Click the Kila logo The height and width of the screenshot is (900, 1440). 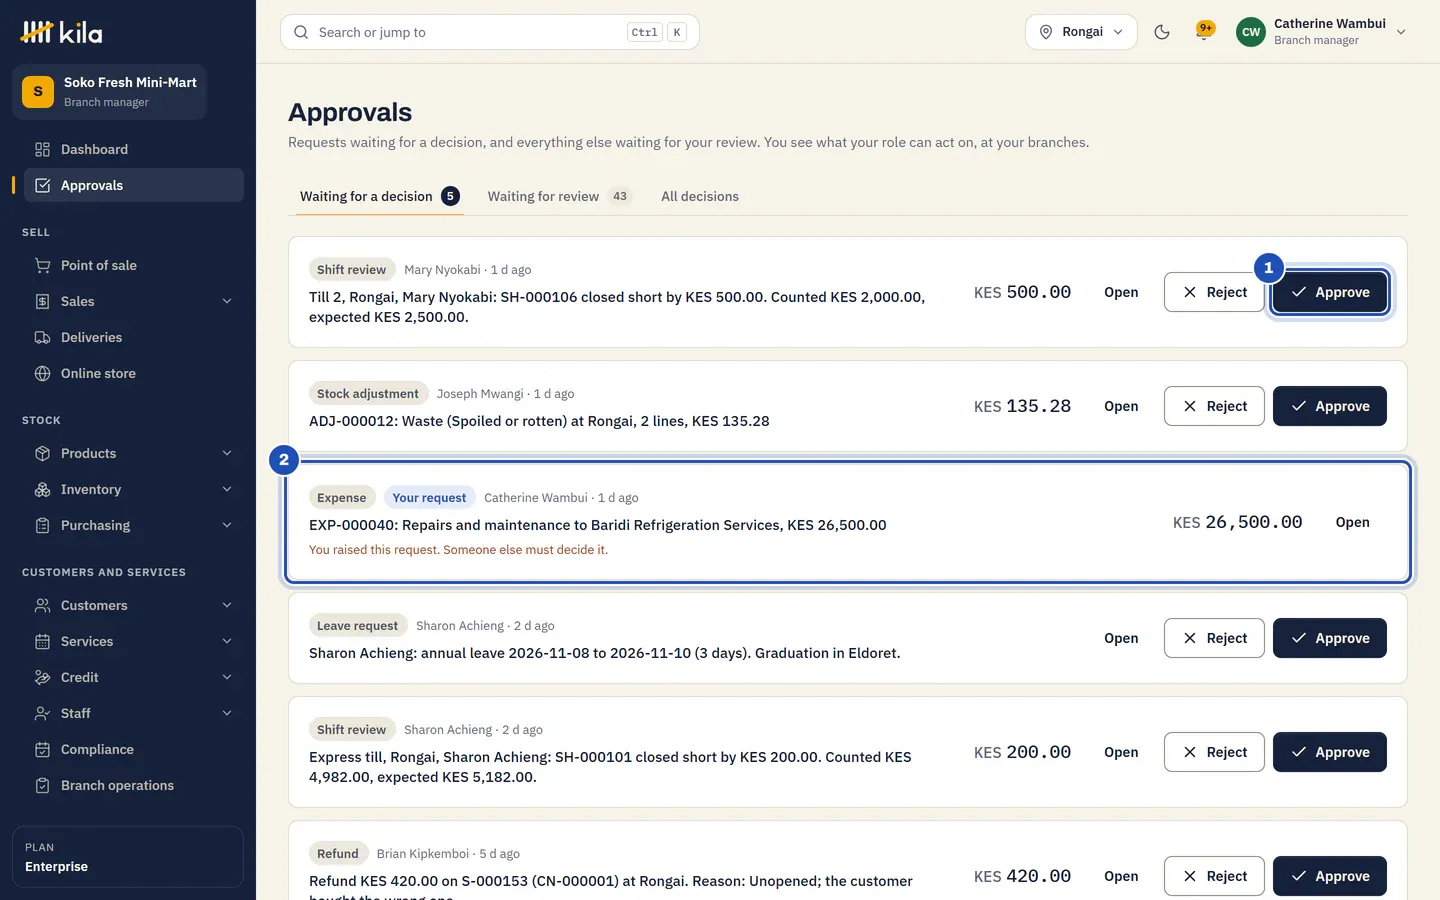click(x=61, y=32)
